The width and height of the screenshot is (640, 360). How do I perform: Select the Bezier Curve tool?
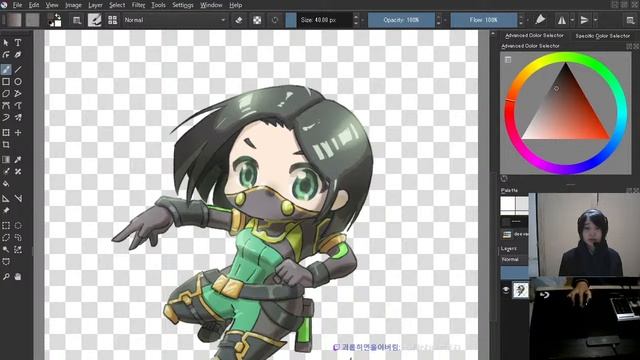click(x=6, y=106)
